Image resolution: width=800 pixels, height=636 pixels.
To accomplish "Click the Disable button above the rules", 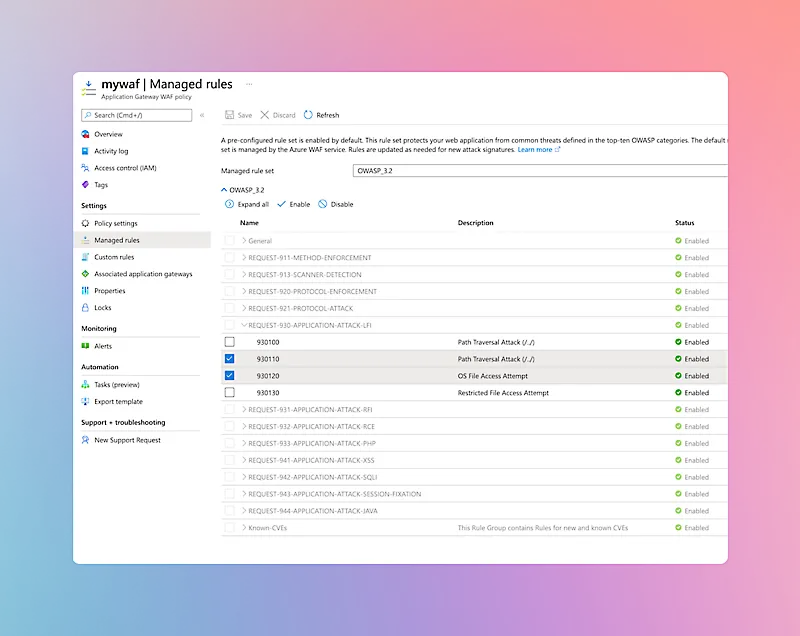I will coord(336,204).
